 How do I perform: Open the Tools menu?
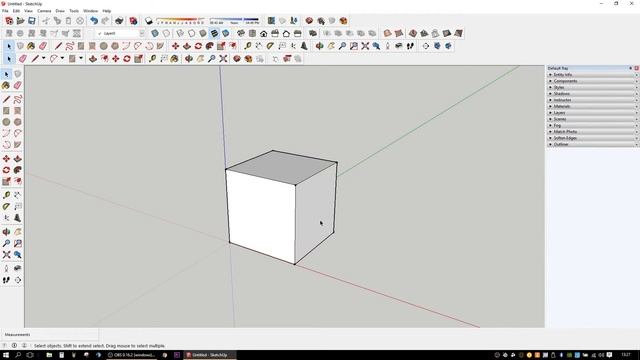tap(74, 11)
